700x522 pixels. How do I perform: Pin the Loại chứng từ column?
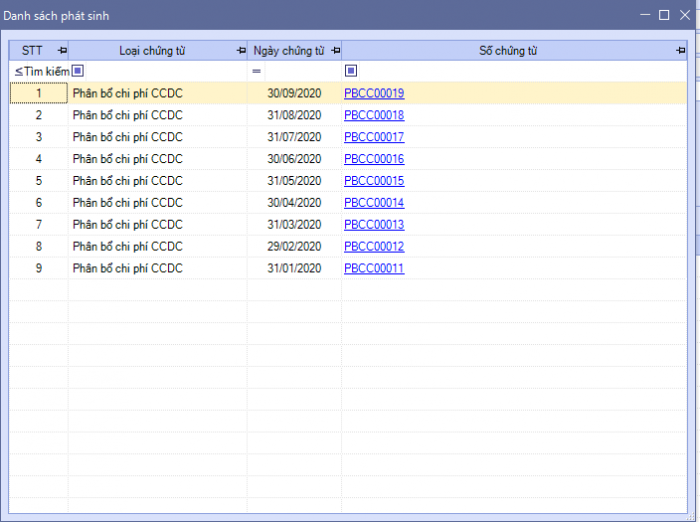coord(240,50)
